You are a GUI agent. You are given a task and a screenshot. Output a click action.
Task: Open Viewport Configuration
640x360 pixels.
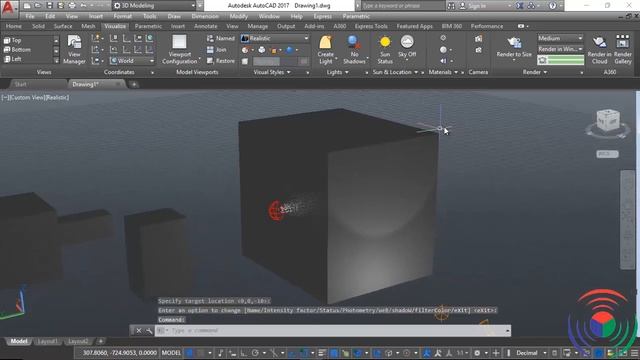179,49
